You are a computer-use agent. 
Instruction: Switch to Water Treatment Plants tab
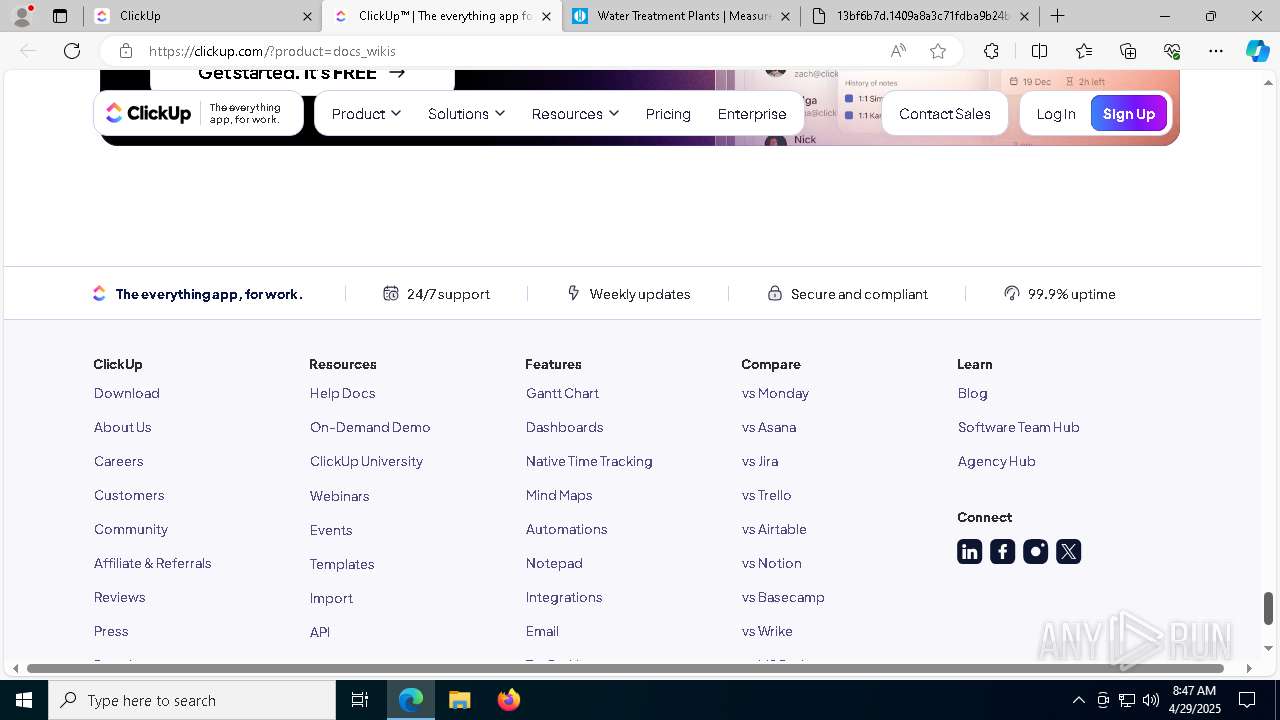point(682,16)
